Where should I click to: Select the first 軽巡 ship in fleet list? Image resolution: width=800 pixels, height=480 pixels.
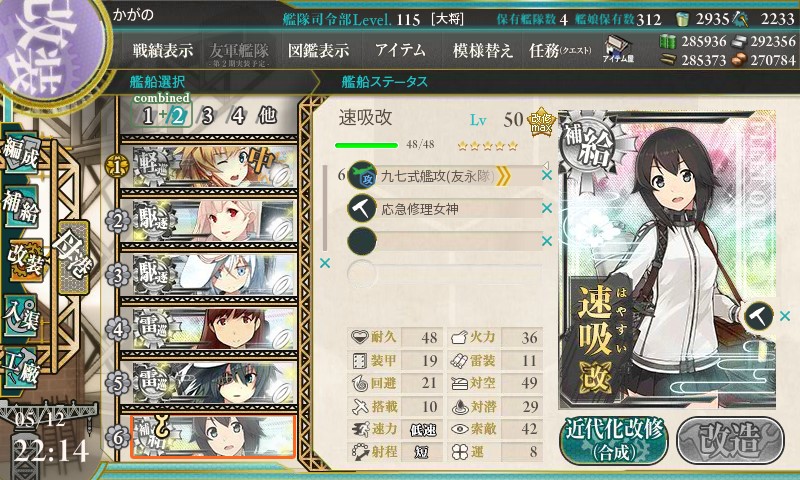pyautogui.click(x=210, y=166)
